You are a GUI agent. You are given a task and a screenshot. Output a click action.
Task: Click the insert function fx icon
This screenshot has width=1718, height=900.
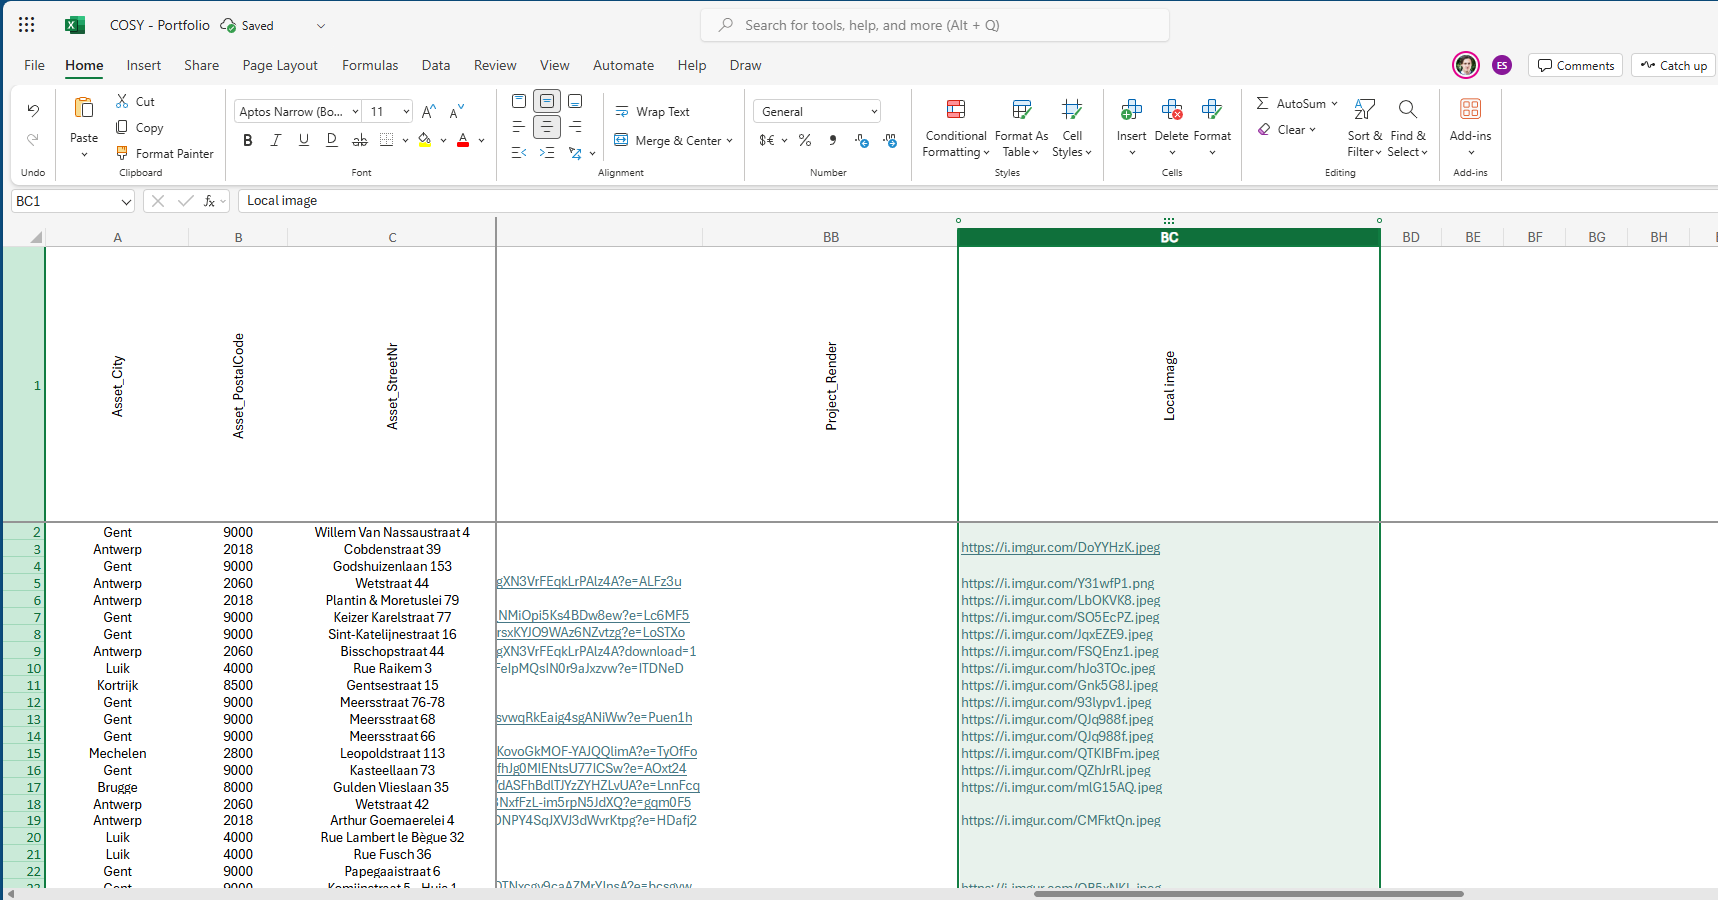pos(210,201)
